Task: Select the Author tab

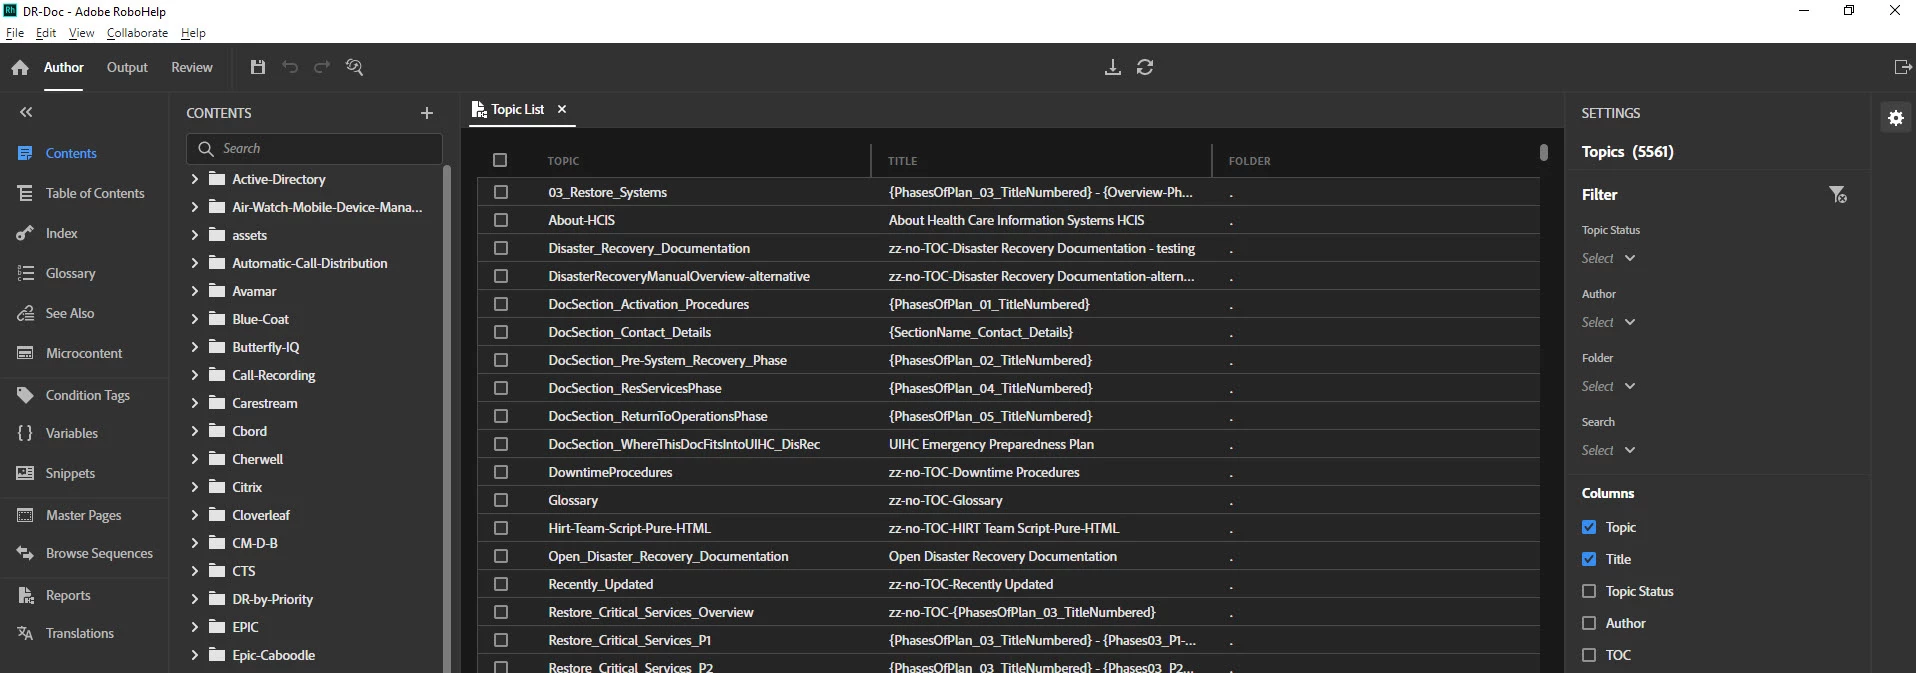Action: 64,67
